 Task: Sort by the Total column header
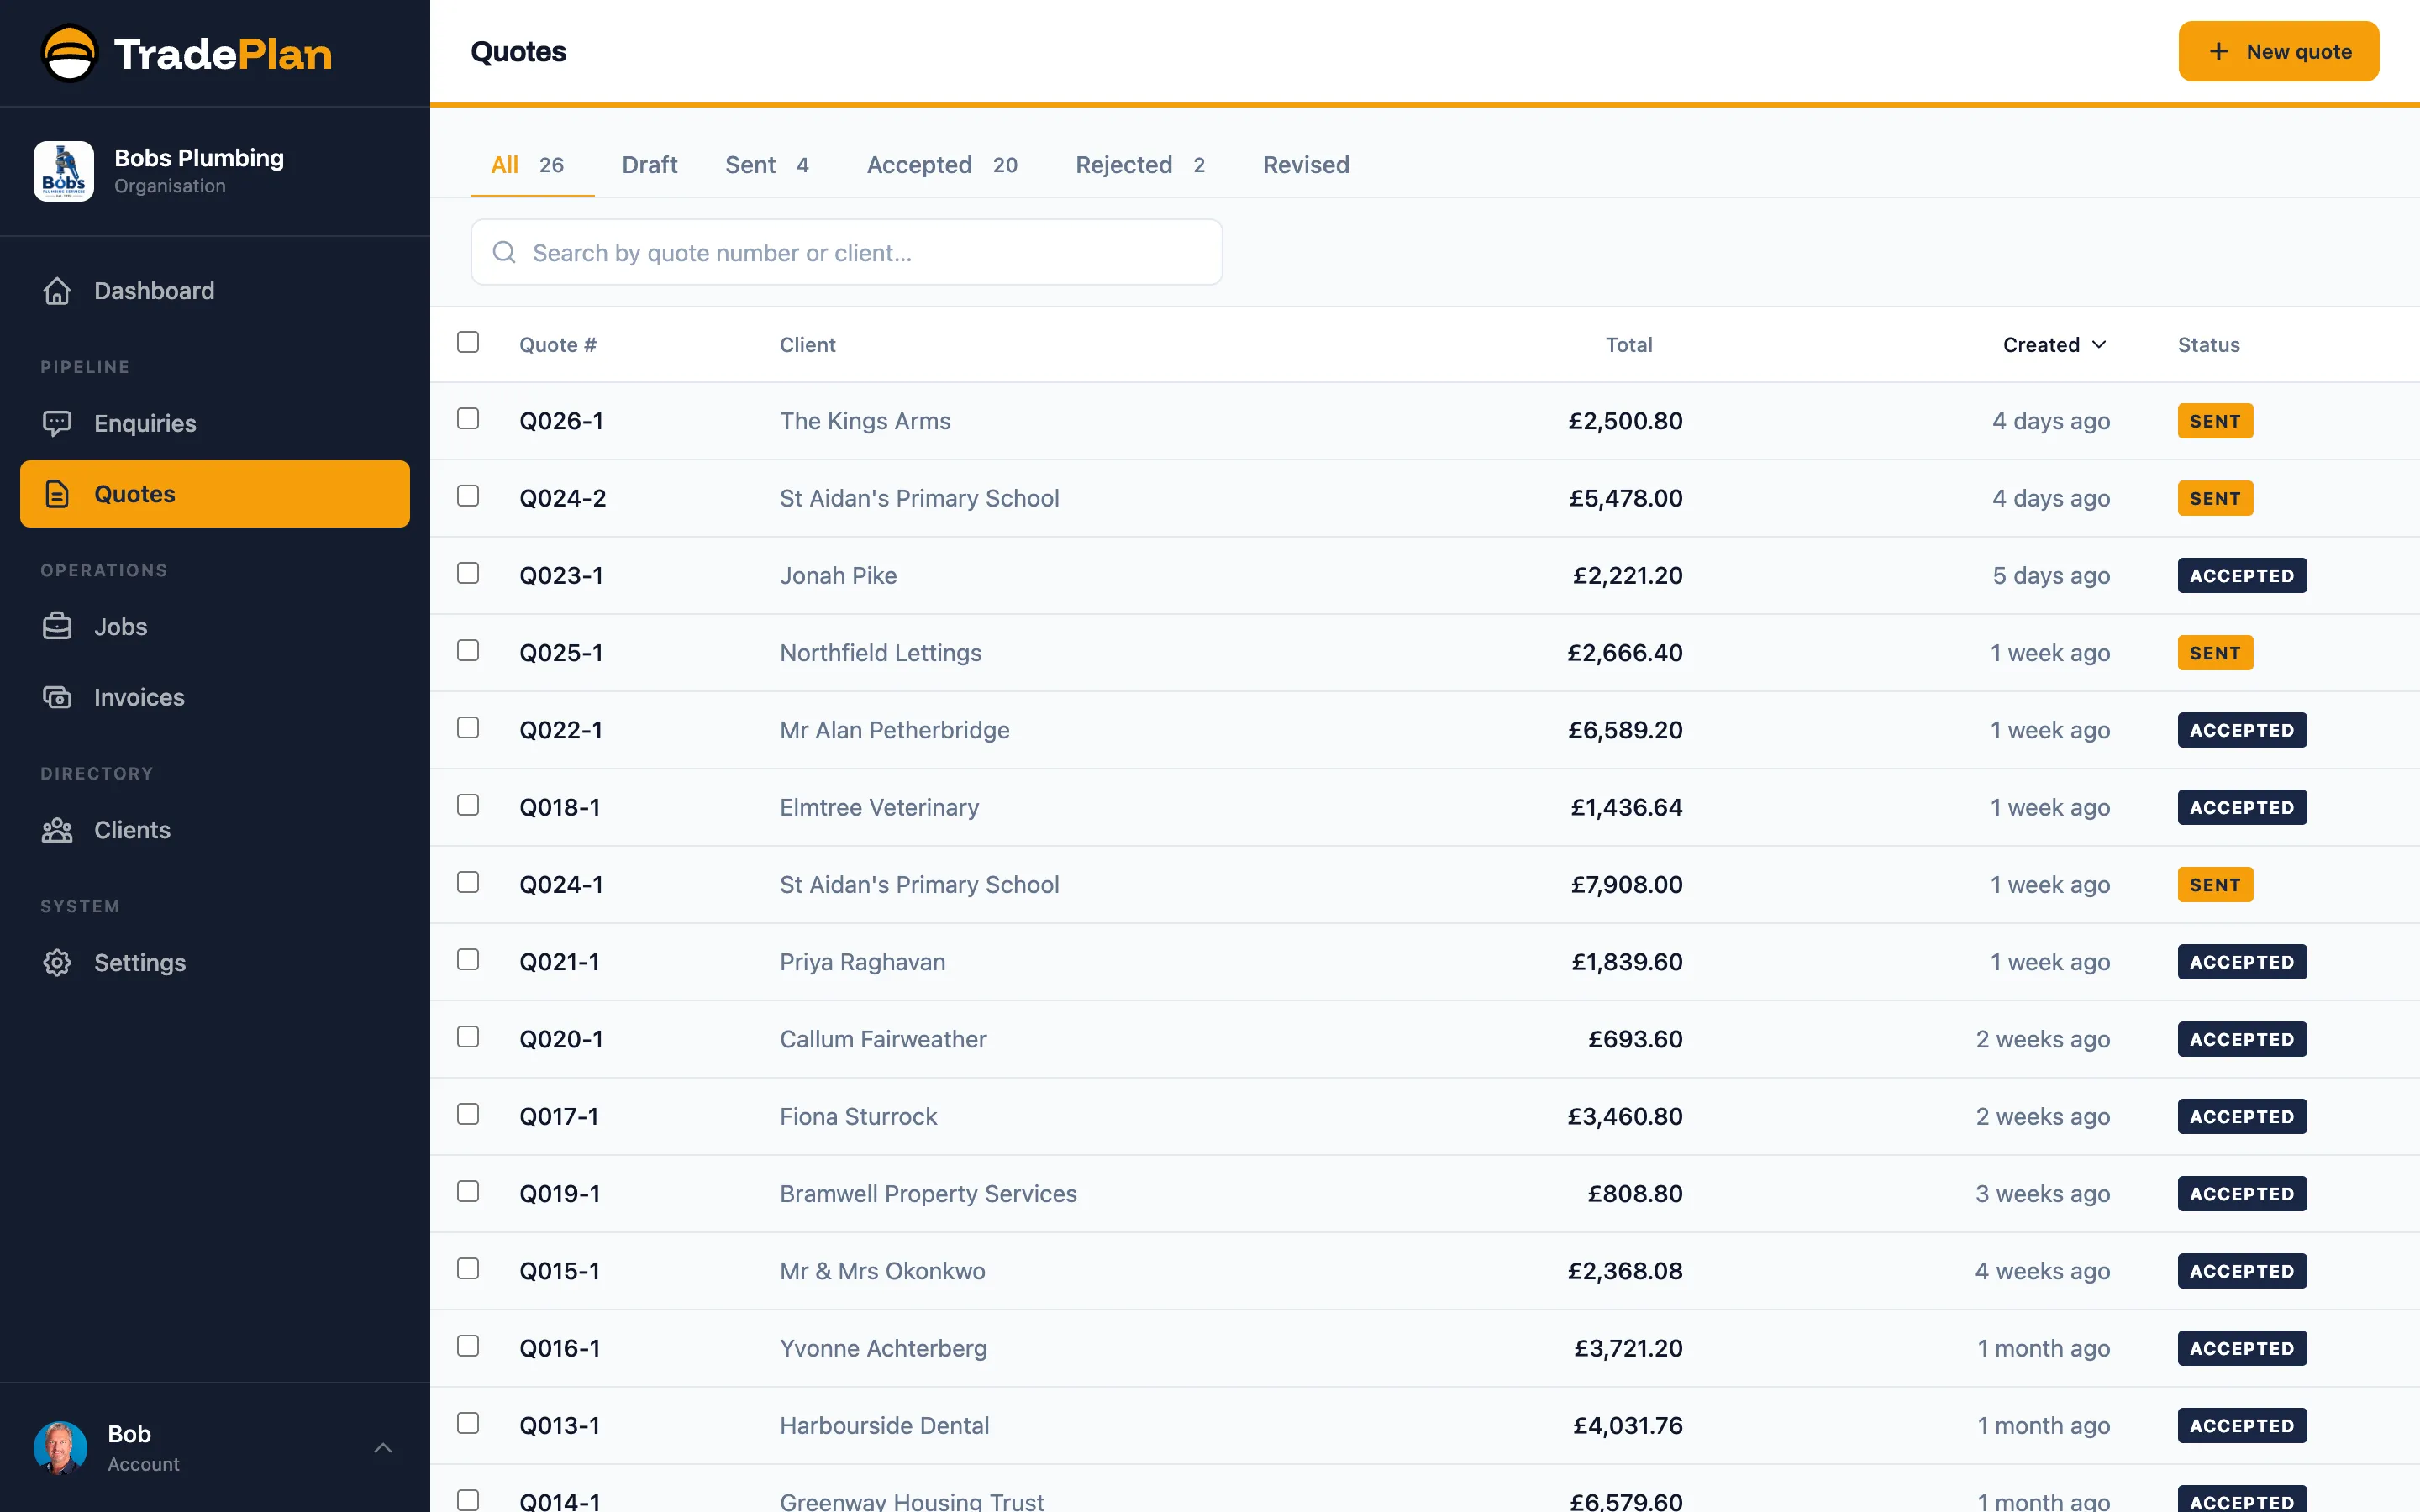tap(1628, 344)
